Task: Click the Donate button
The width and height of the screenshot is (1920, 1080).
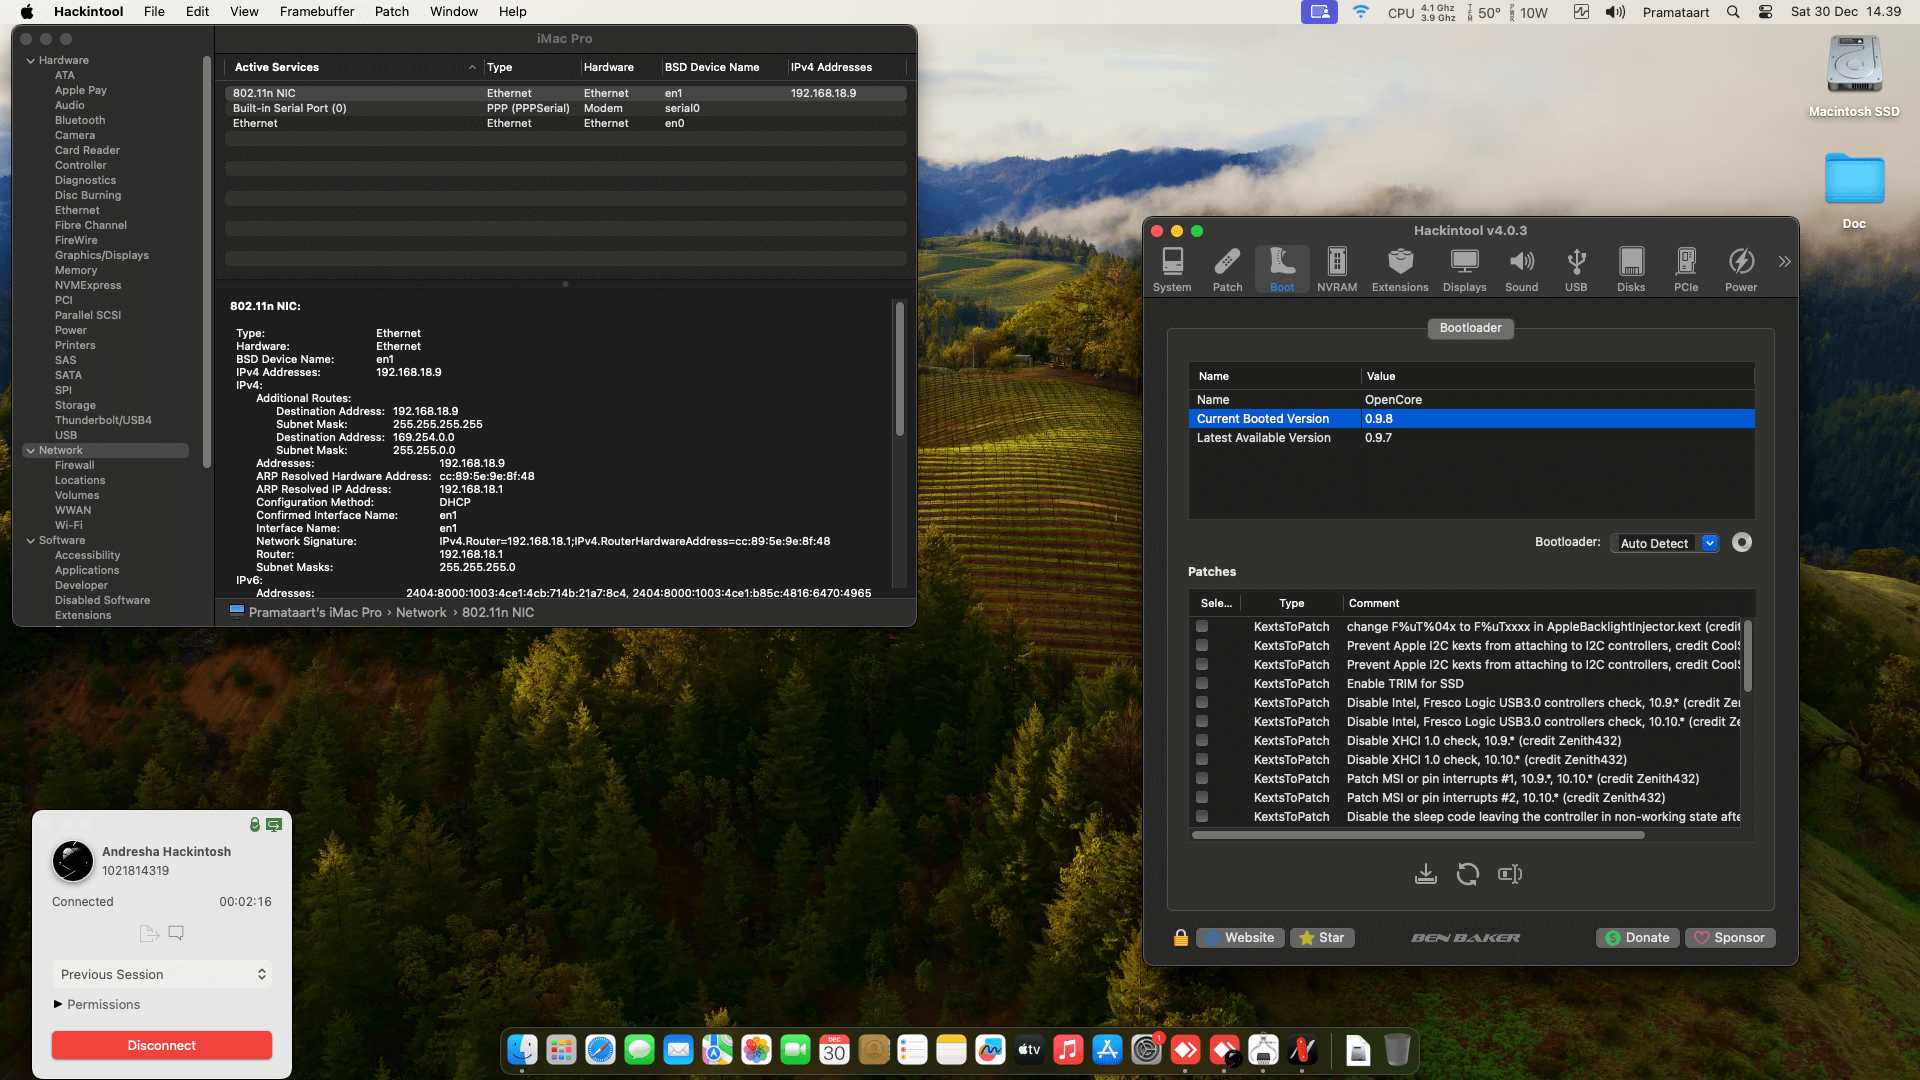Action: pos(1637,937)
